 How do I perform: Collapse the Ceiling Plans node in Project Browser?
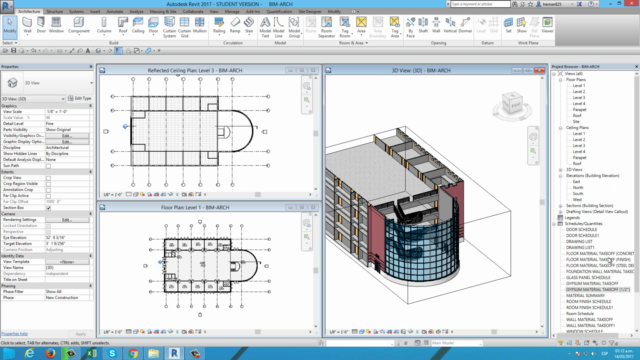[x=560, y=128]
